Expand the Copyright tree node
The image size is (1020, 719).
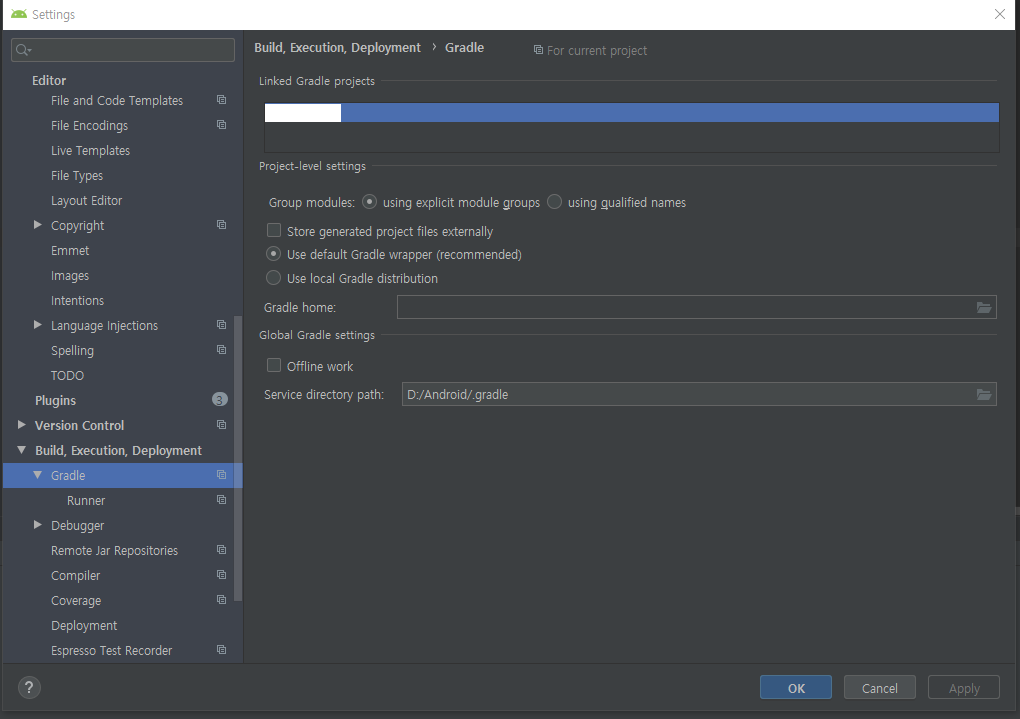coord(38,224)
